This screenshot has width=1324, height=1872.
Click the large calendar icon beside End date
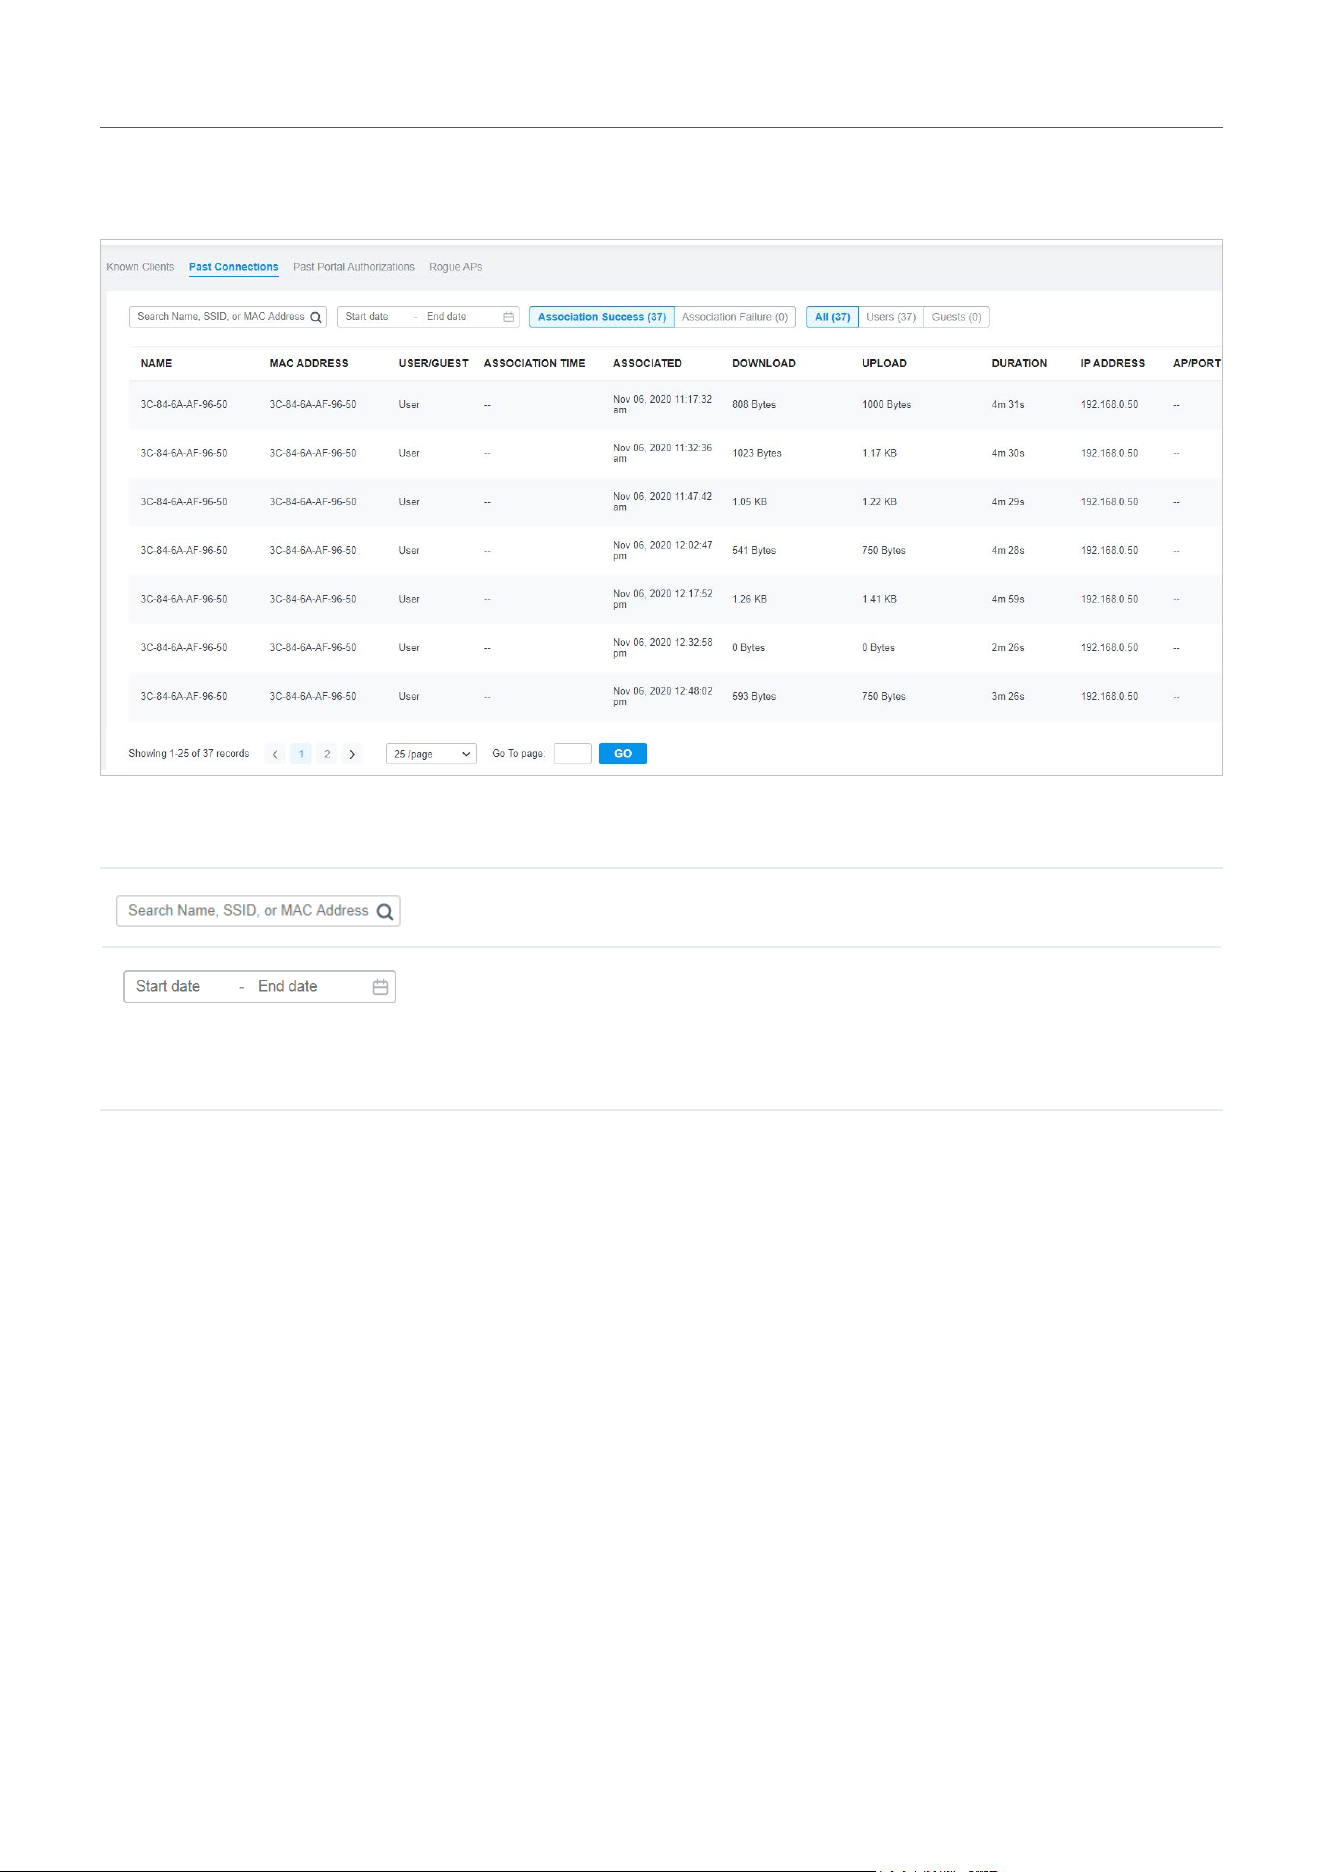[380, 987]
